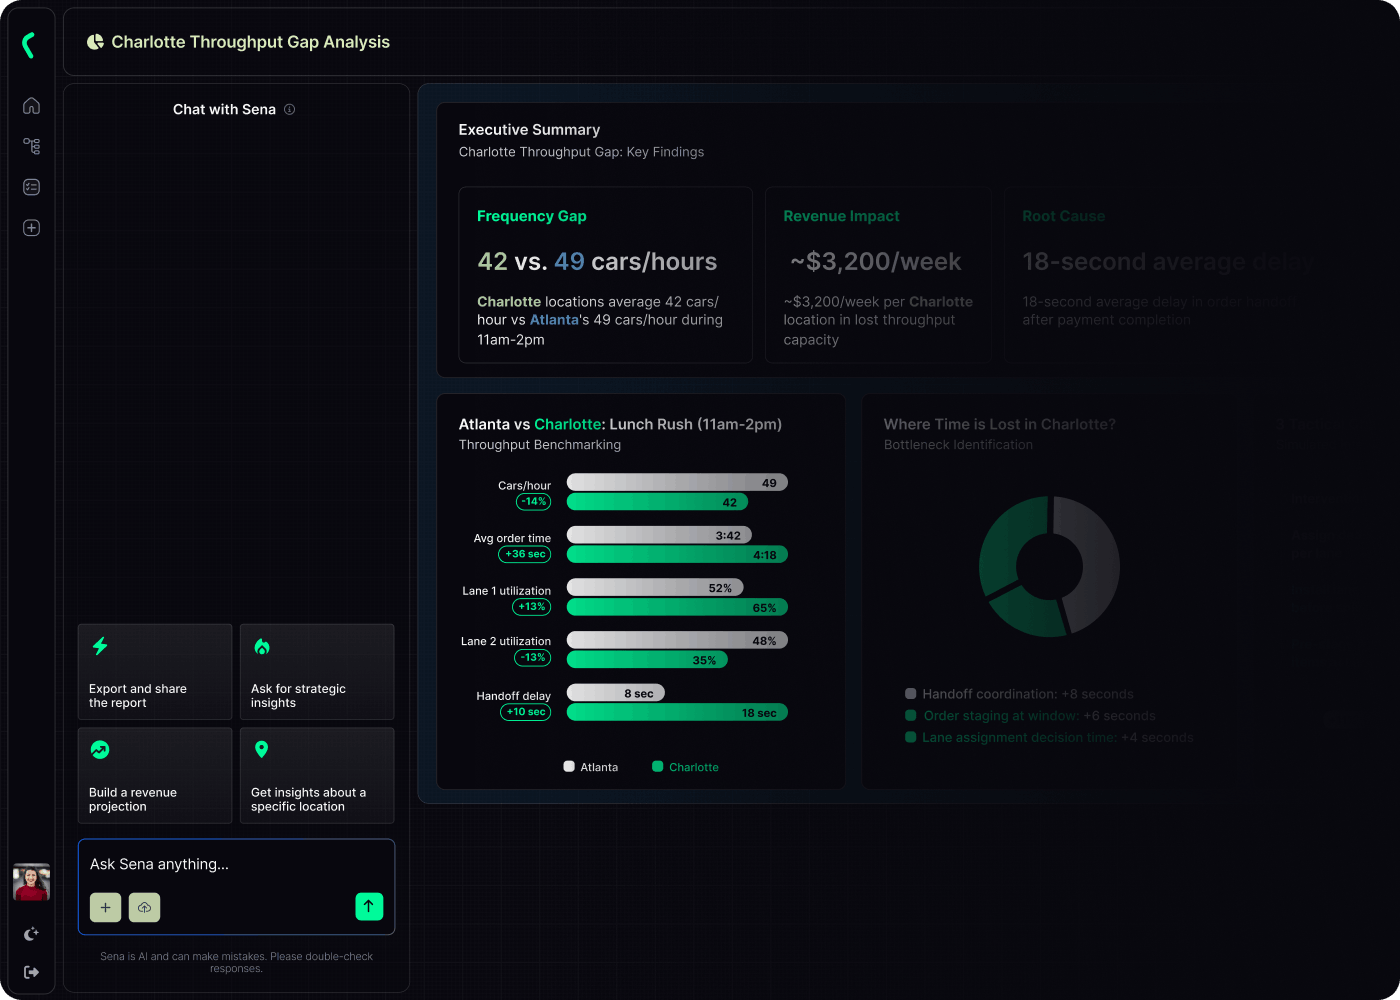The image size is (1400, 1000).
Task: Select the location pin icon for location insights
Action: [x=262, y=748]
